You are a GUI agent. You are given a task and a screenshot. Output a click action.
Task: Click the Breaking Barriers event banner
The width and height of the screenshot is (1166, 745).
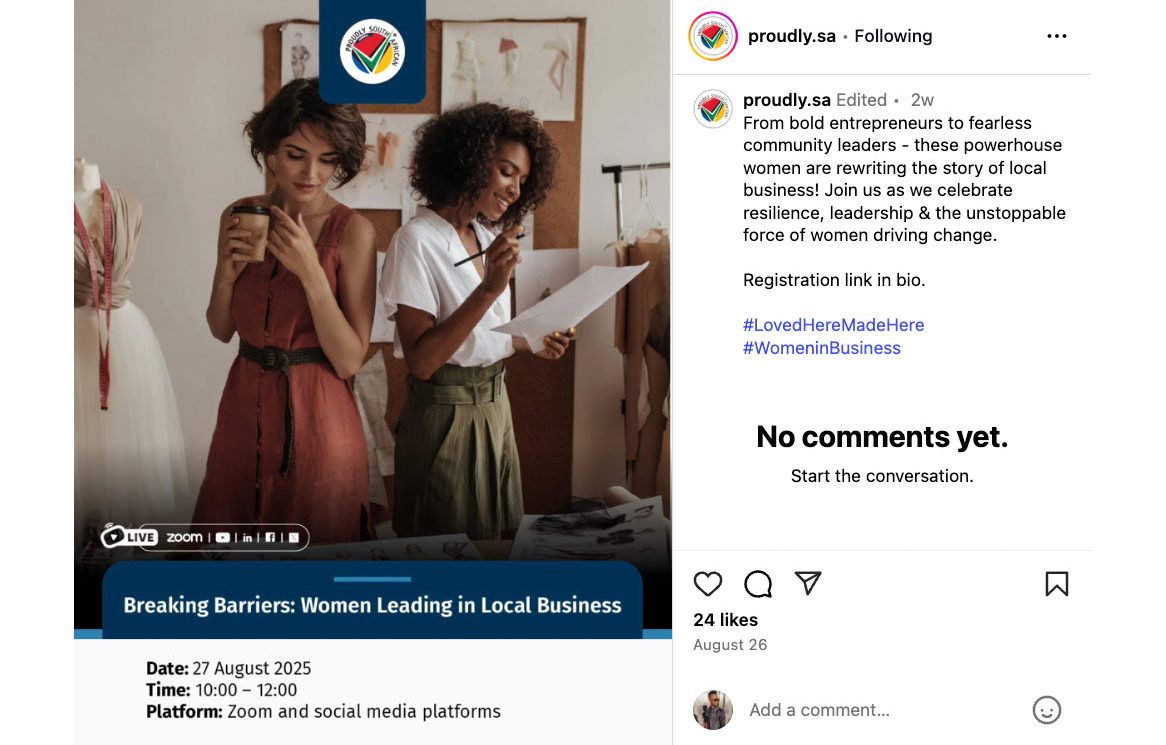[372, 605]
